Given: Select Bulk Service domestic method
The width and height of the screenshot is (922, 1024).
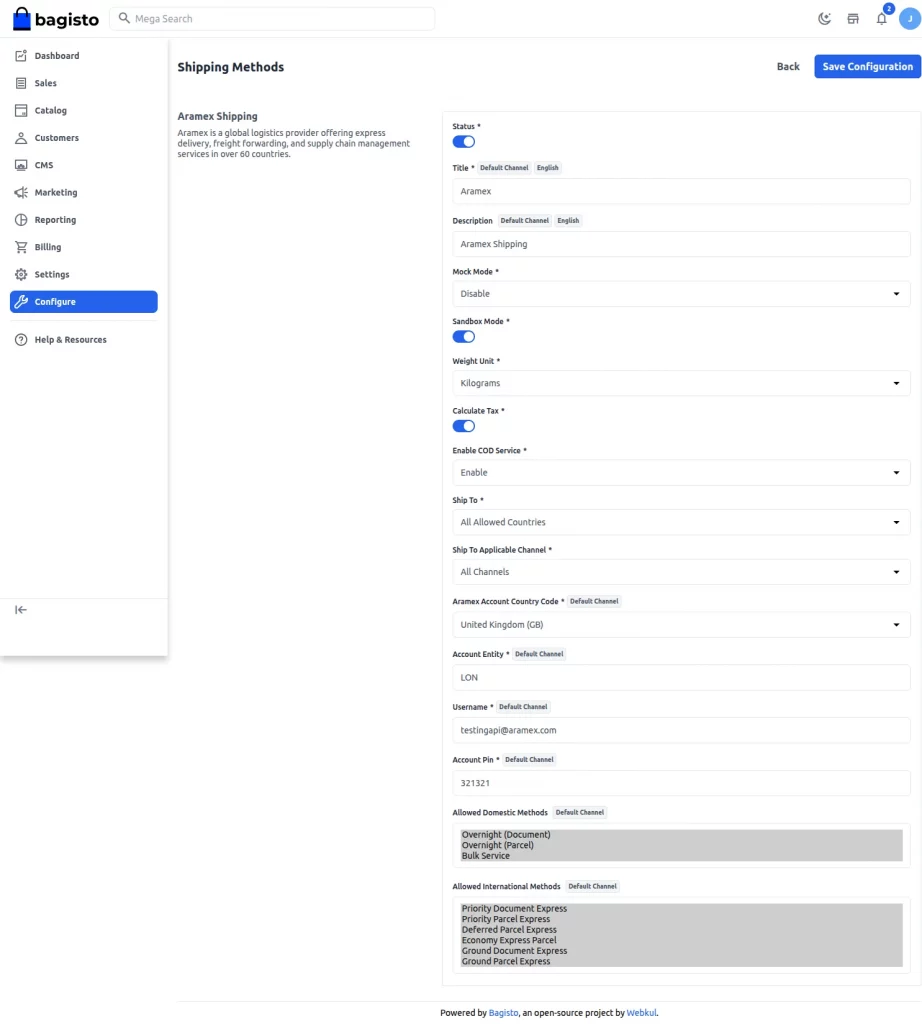Looking at the screenshot, I should click(682, 856).
